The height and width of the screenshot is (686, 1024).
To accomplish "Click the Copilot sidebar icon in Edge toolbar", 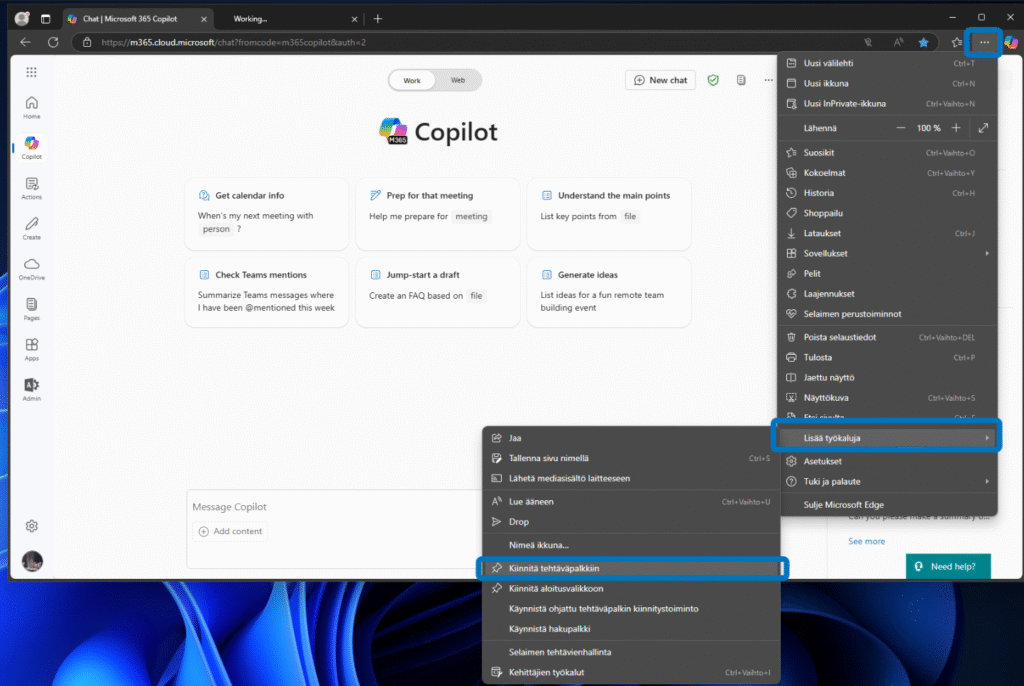I will coord(1012,42).
